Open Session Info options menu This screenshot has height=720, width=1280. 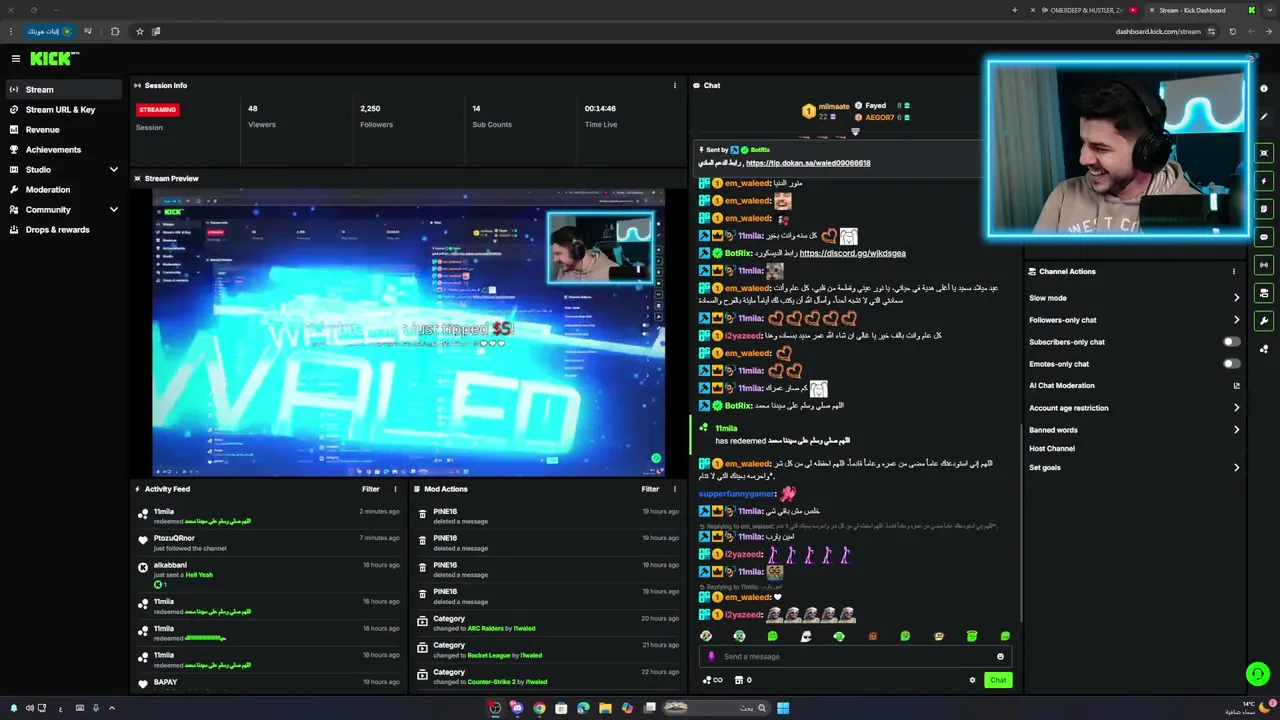tap(674, 85)
